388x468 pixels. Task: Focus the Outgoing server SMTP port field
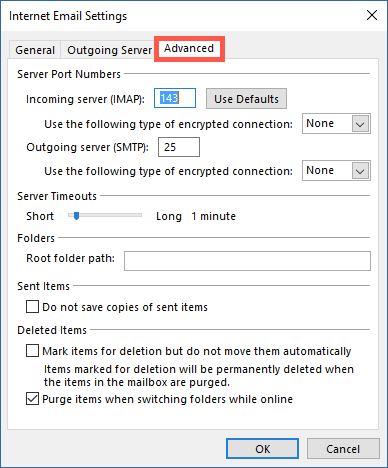pyautogui.click(x=179, y=147)
